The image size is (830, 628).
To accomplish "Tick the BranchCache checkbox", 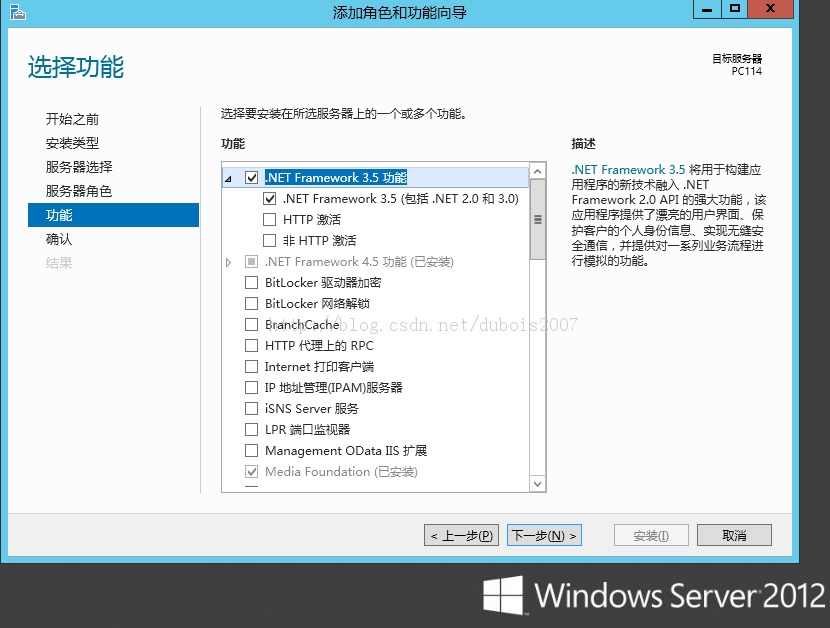I will tap(252, 325).
